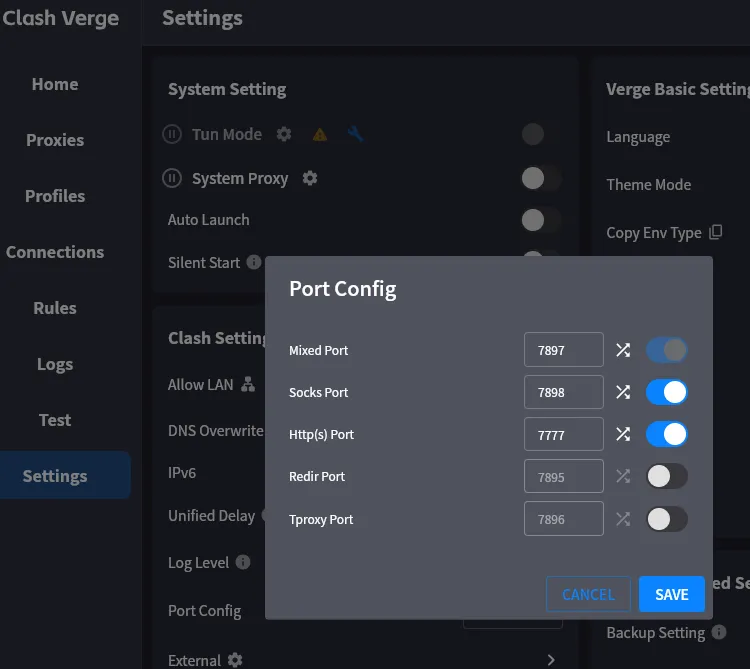This screenshot has height=669, width=750.
Task: Click the Tun Mode wrench icon
Action: tap(355, 134)
